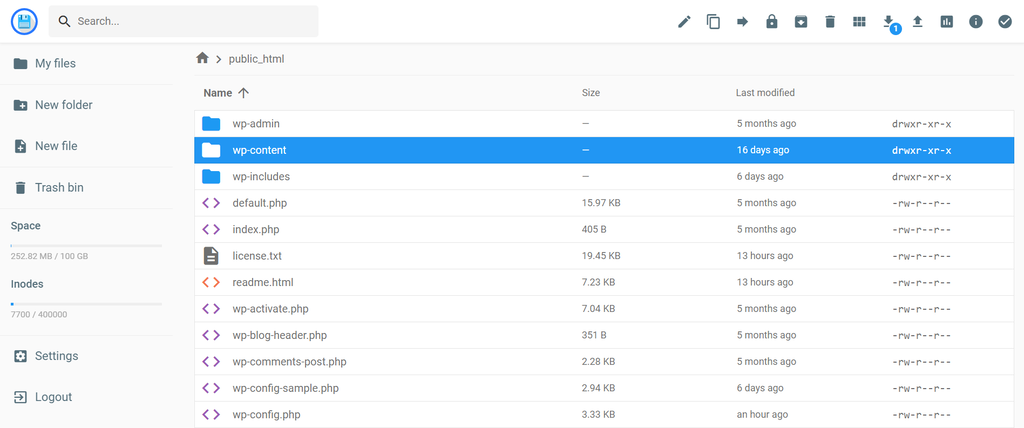Switch view with the grid icon

pyautogui.click(x=859, y=22)
